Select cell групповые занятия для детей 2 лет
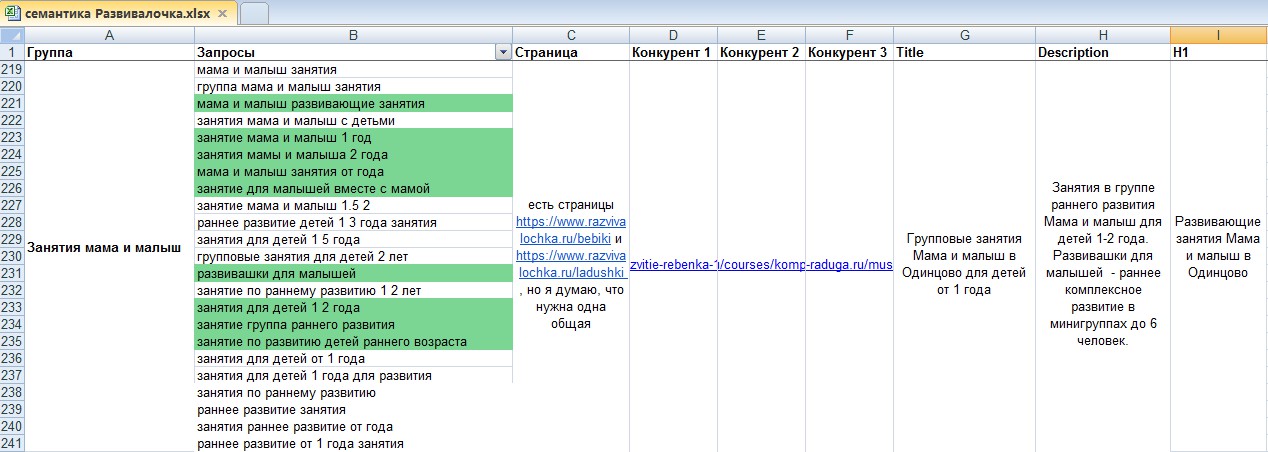The height and width of the screenshot is (452, 1268). [353, 257]
